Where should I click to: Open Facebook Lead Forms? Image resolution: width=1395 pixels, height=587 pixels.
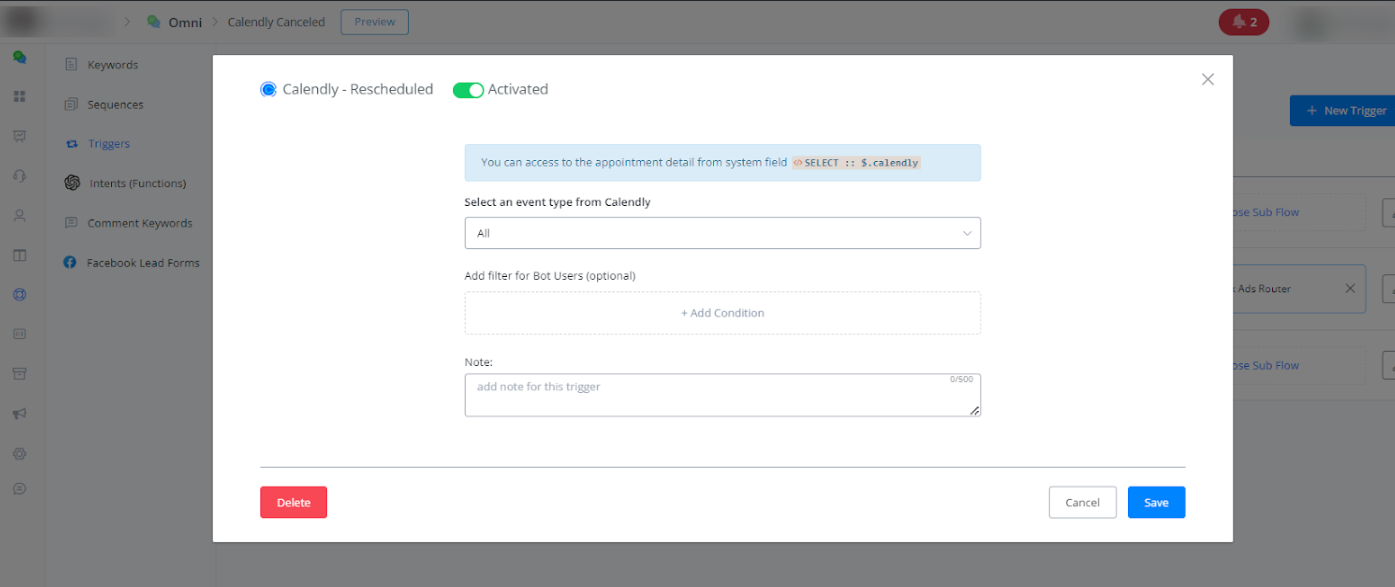(x=143, y=263)
